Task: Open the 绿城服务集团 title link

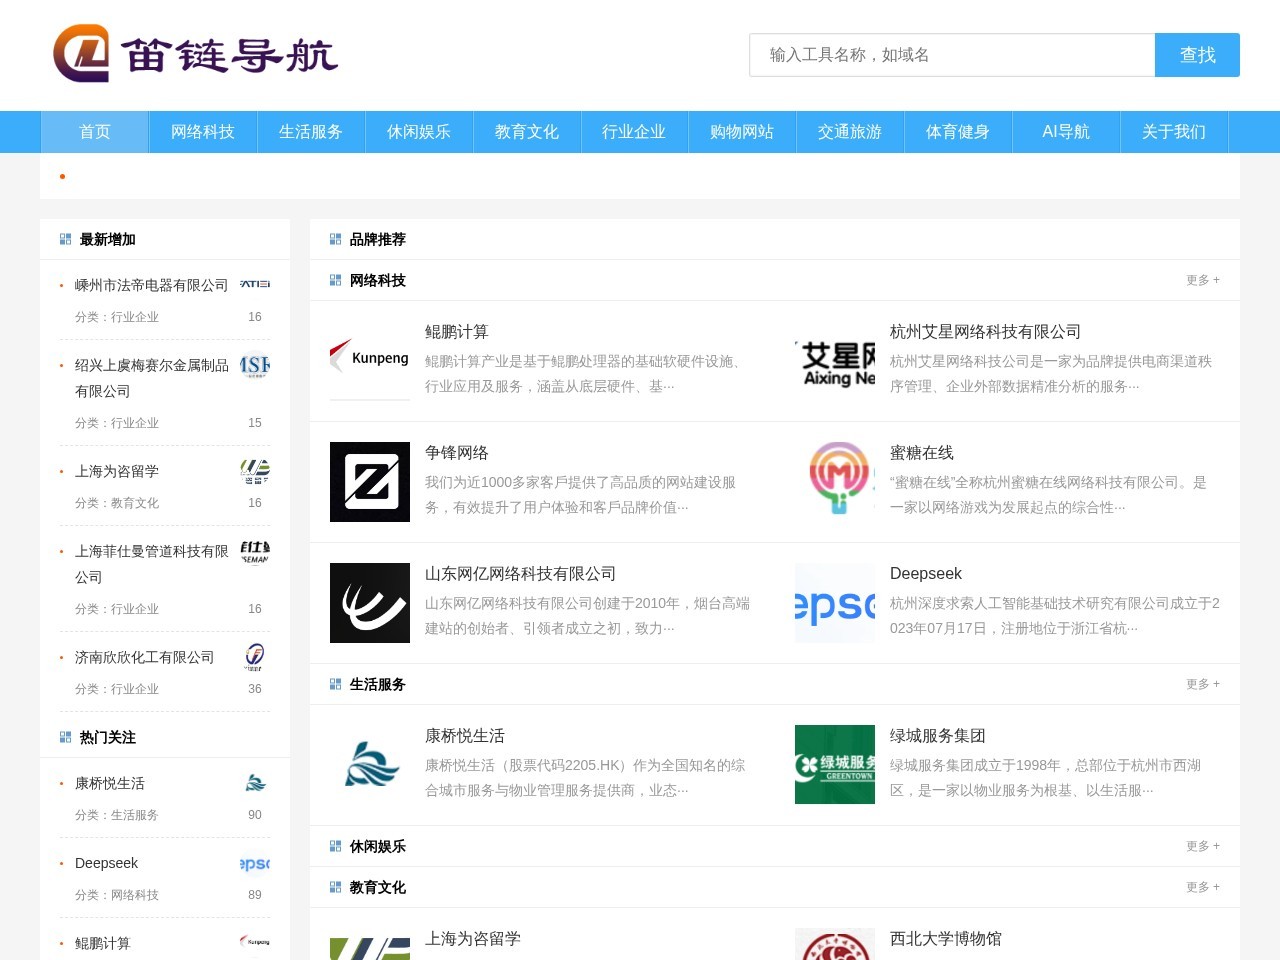Action: click(x=938, y=736)
